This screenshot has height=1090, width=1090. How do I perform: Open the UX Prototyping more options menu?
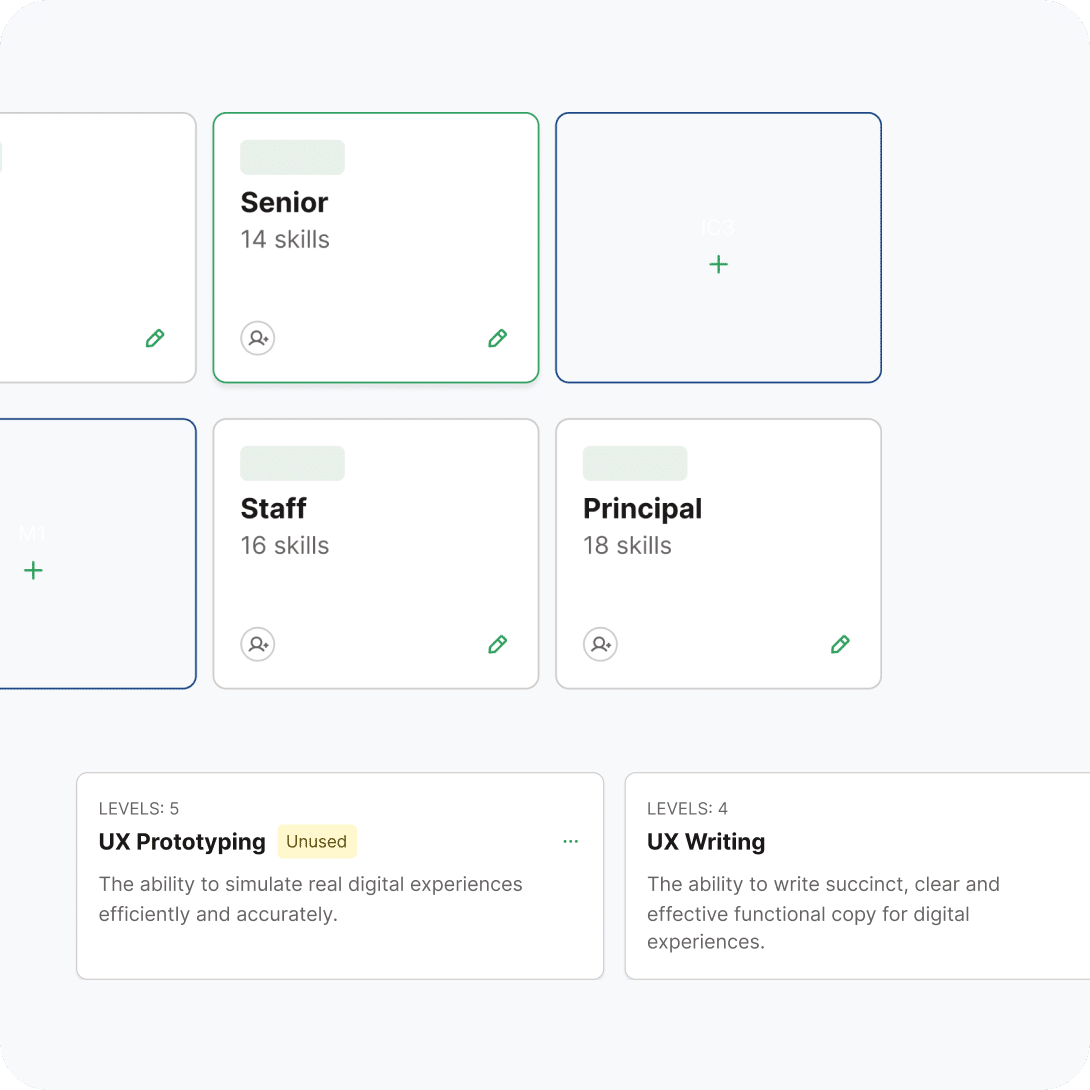tap(570, 842)
